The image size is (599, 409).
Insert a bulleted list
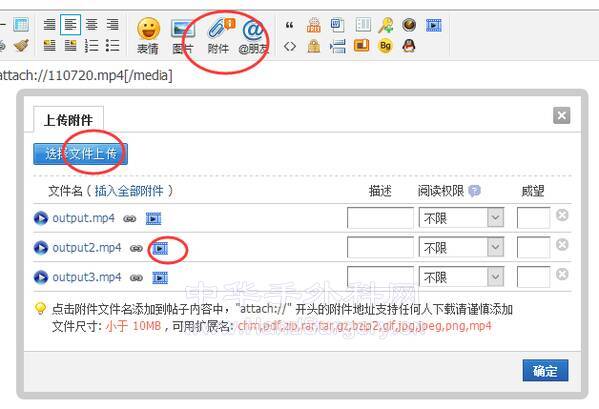tap(112, 45)
